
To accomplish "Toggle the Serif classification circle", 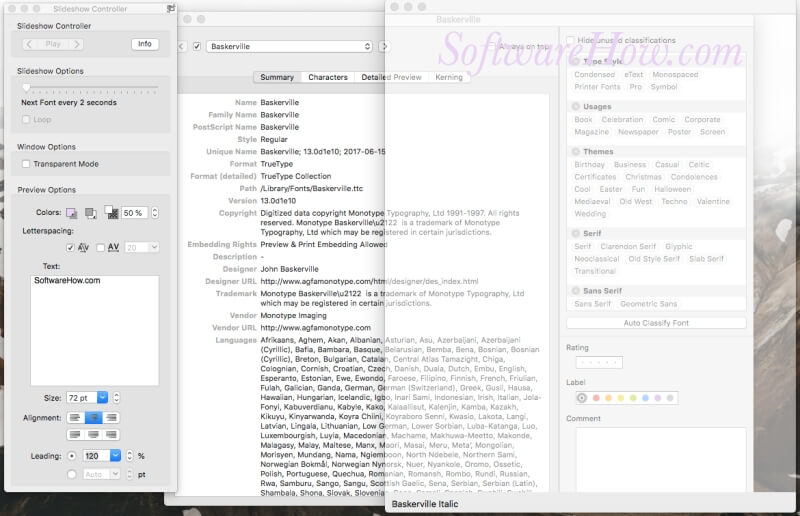I will [x=576, y=233].
